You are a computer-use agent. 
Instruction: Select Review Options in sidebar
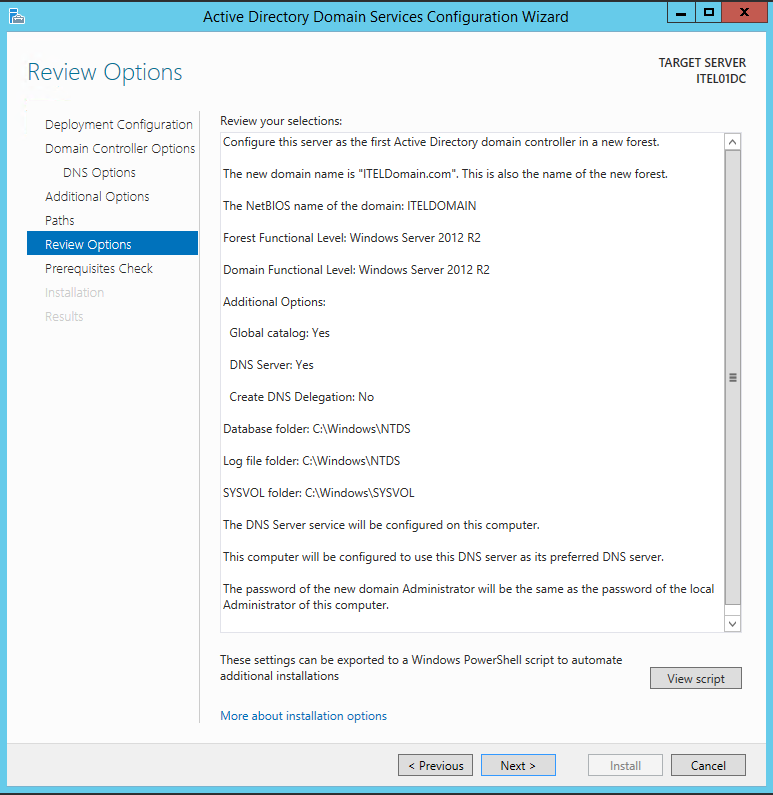(113, 243)
